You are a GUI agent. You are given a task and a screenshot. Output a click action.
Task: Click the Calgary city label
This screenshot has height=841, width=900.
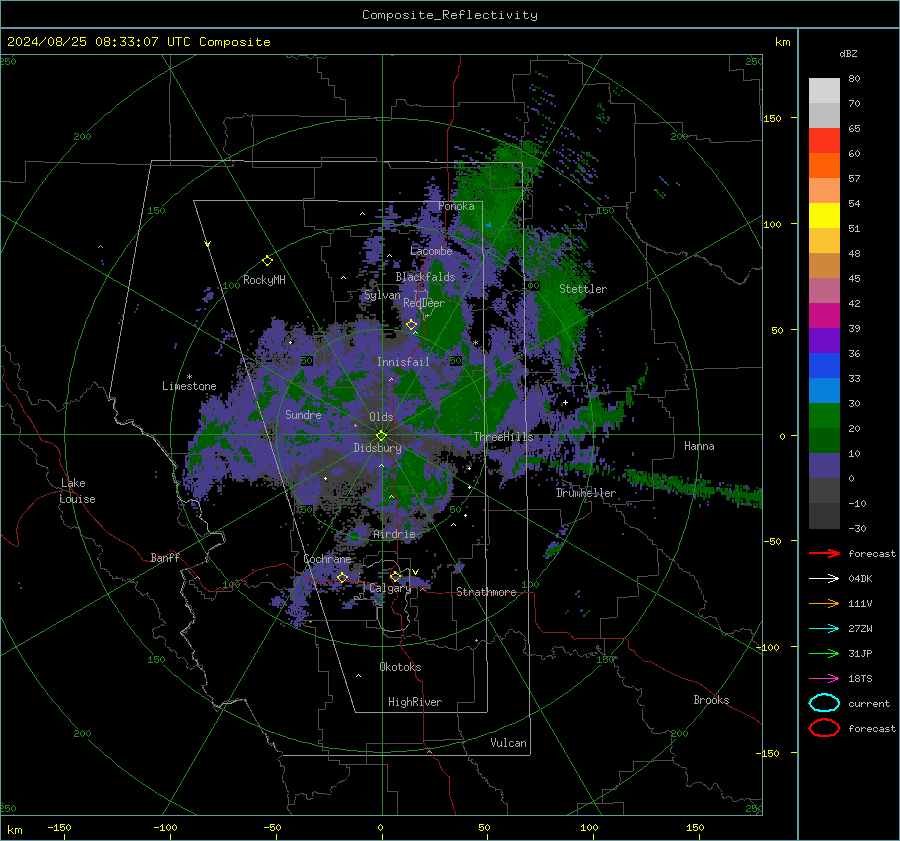pos(390,588)
